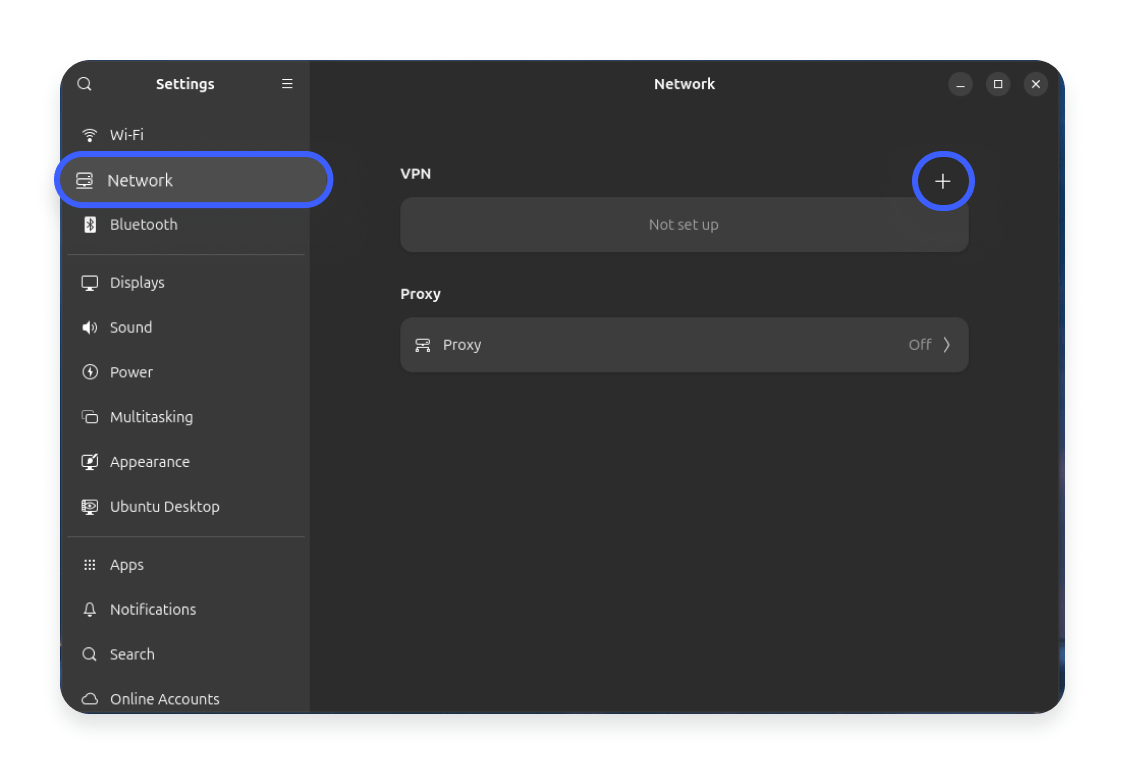Screen dimensions: 1125x774
Task: Click the Proxy router icon
Action: pyautogui.click(x=424, y=344)
